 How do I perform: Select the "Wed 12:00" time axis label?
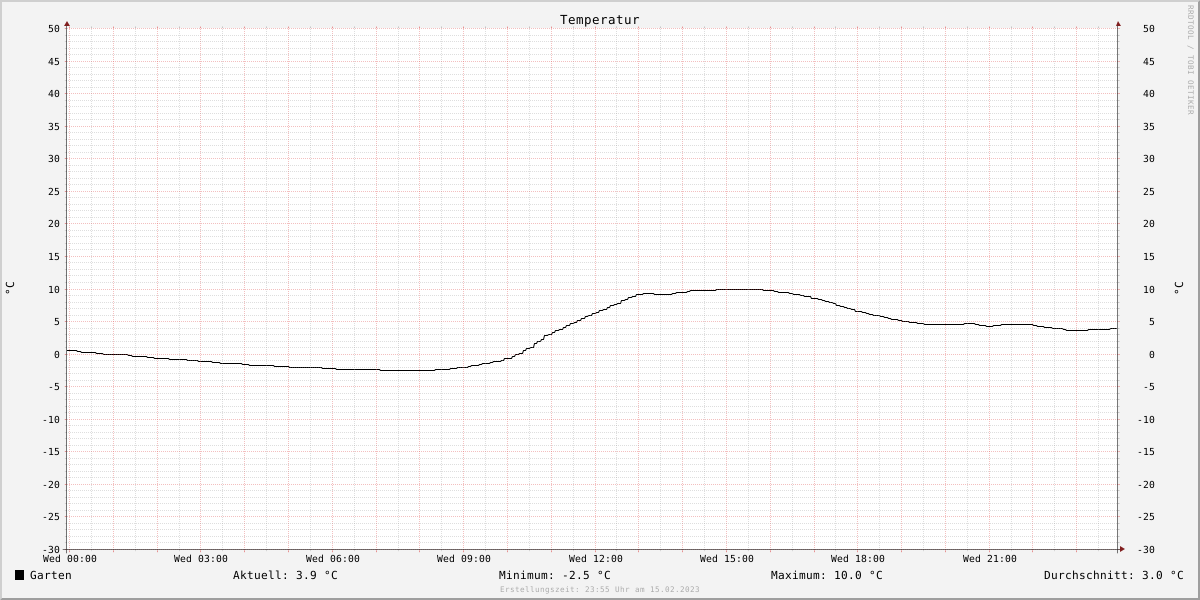(596, 559)
